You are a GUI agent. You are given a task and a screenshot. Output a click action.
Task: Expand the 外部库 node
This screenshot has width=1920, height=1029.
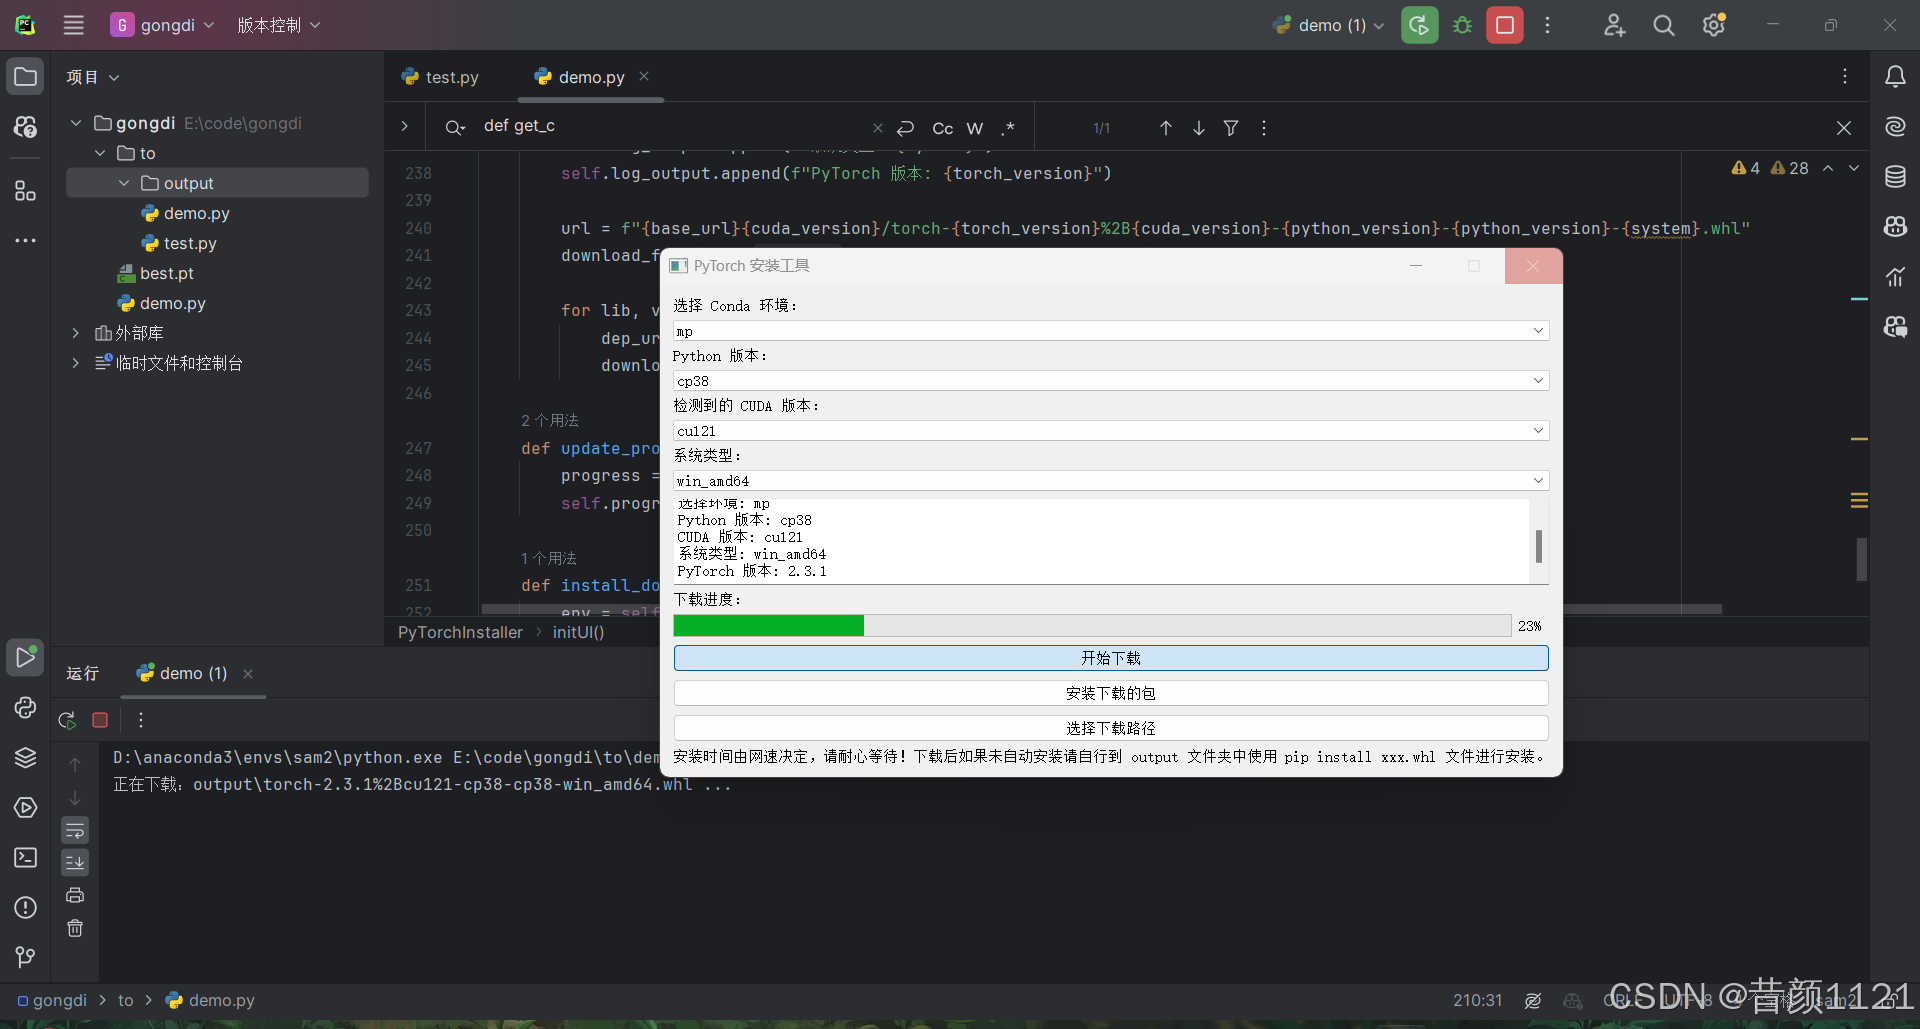(75, 333)
